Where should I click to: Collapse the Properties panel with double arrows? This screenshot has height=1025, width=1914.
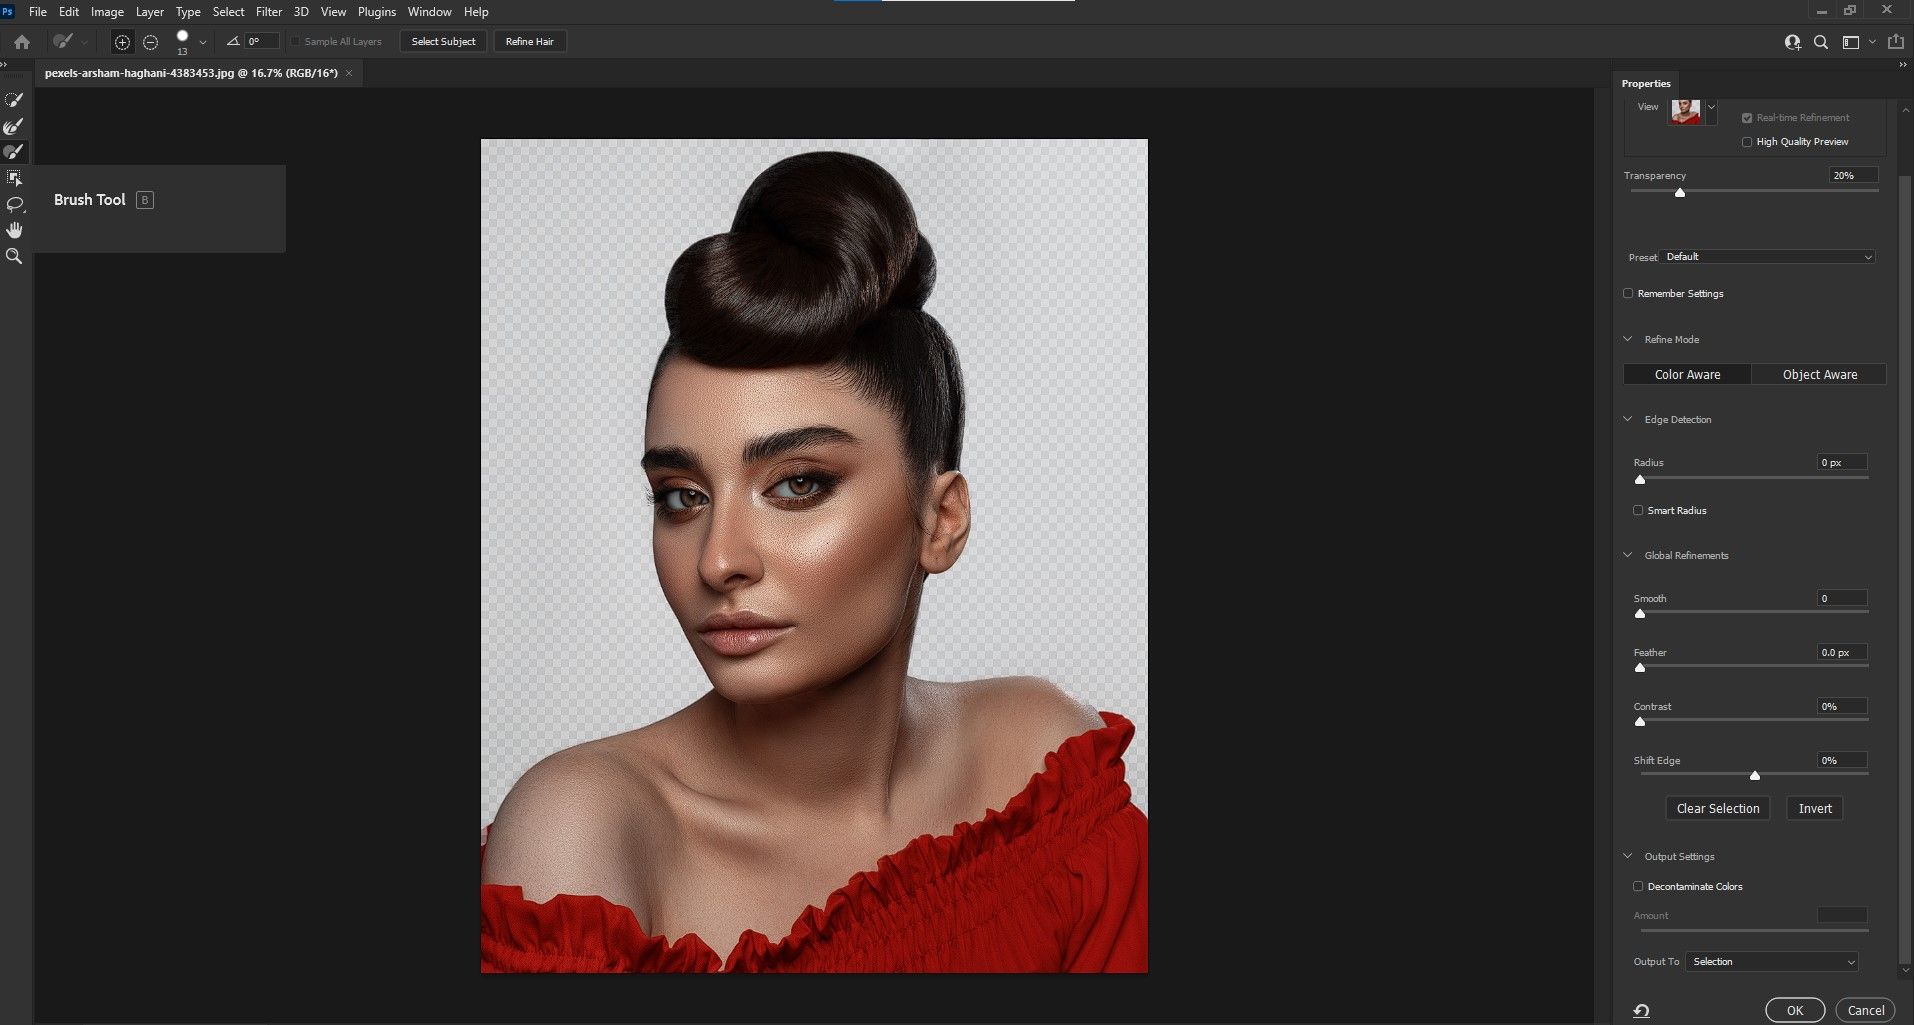point(1902,65)
